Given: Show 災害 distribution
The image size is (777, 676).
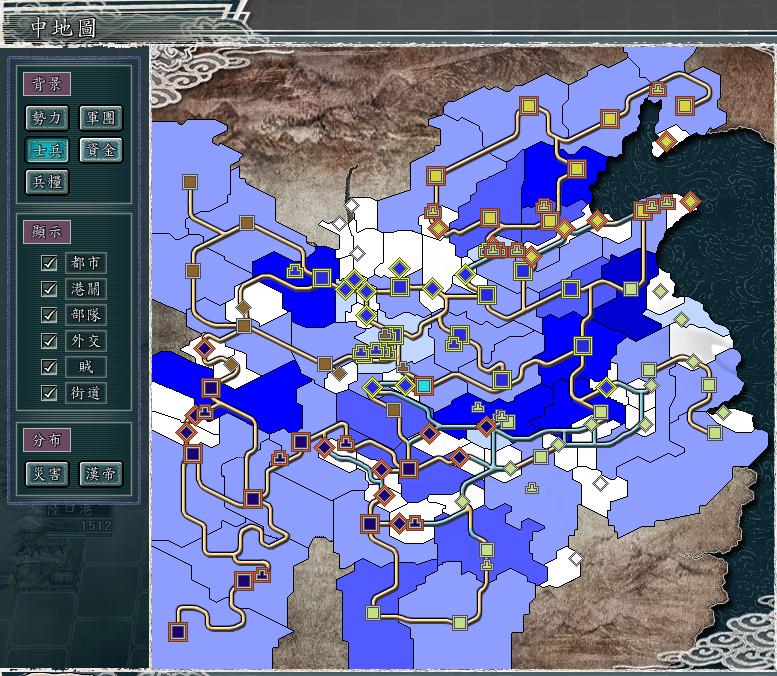Looking at the screenshot, I should 47,474.
